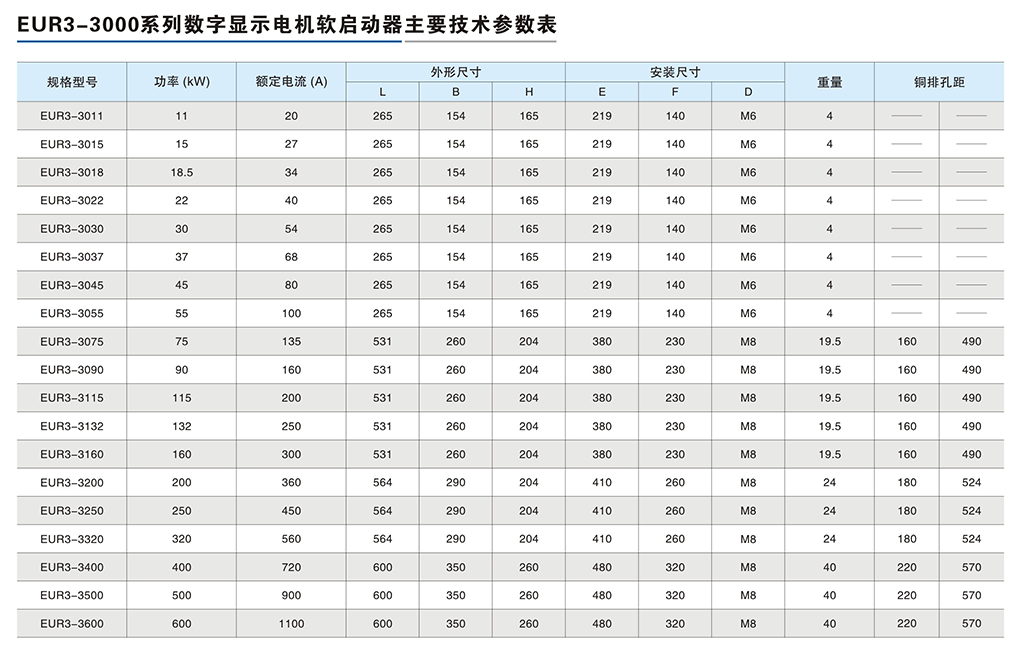Click the 额定电流 (A) header cell

click(289, 81)
